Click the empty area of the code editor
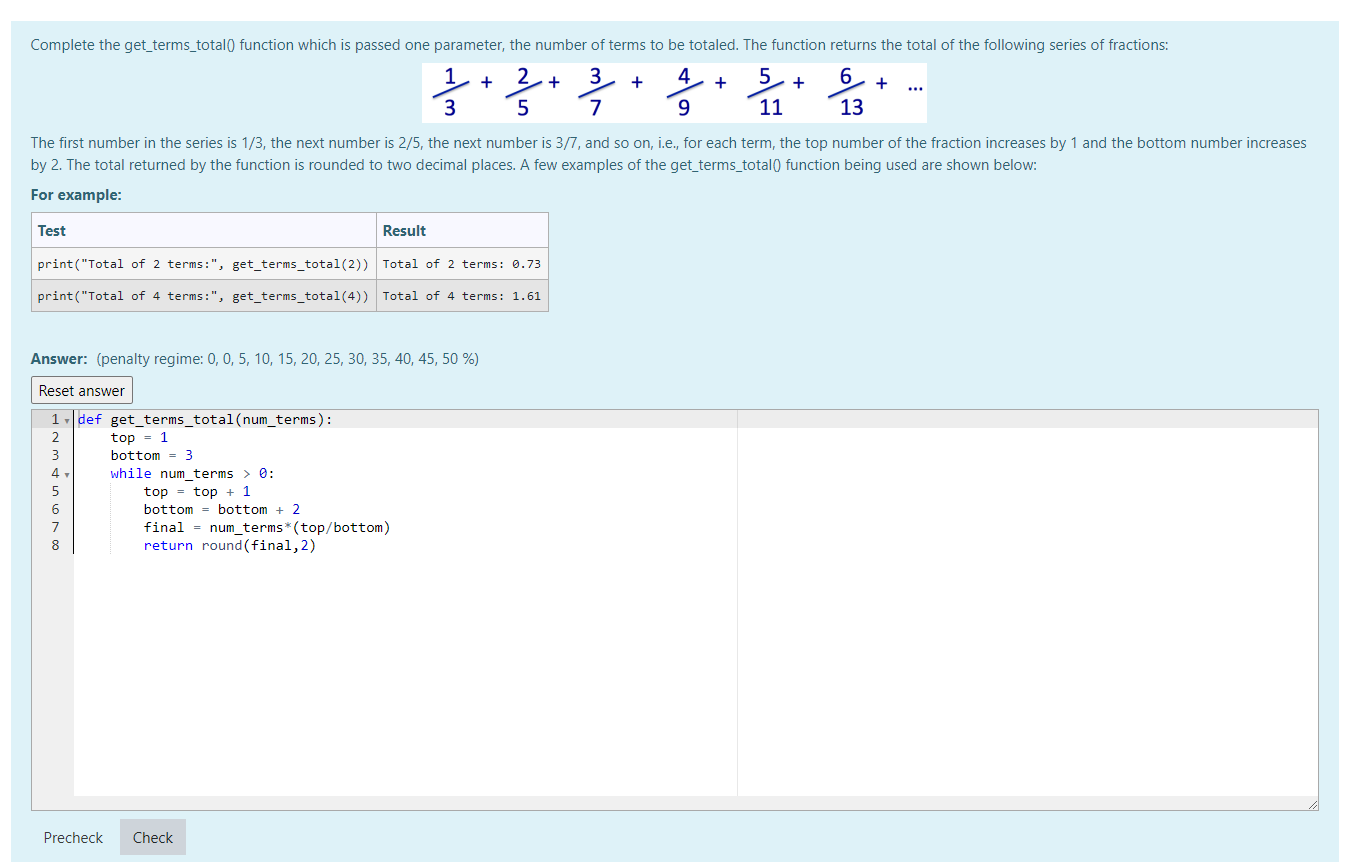The image size is (1353, 862). pyautogui.click(x=695, y=675)
